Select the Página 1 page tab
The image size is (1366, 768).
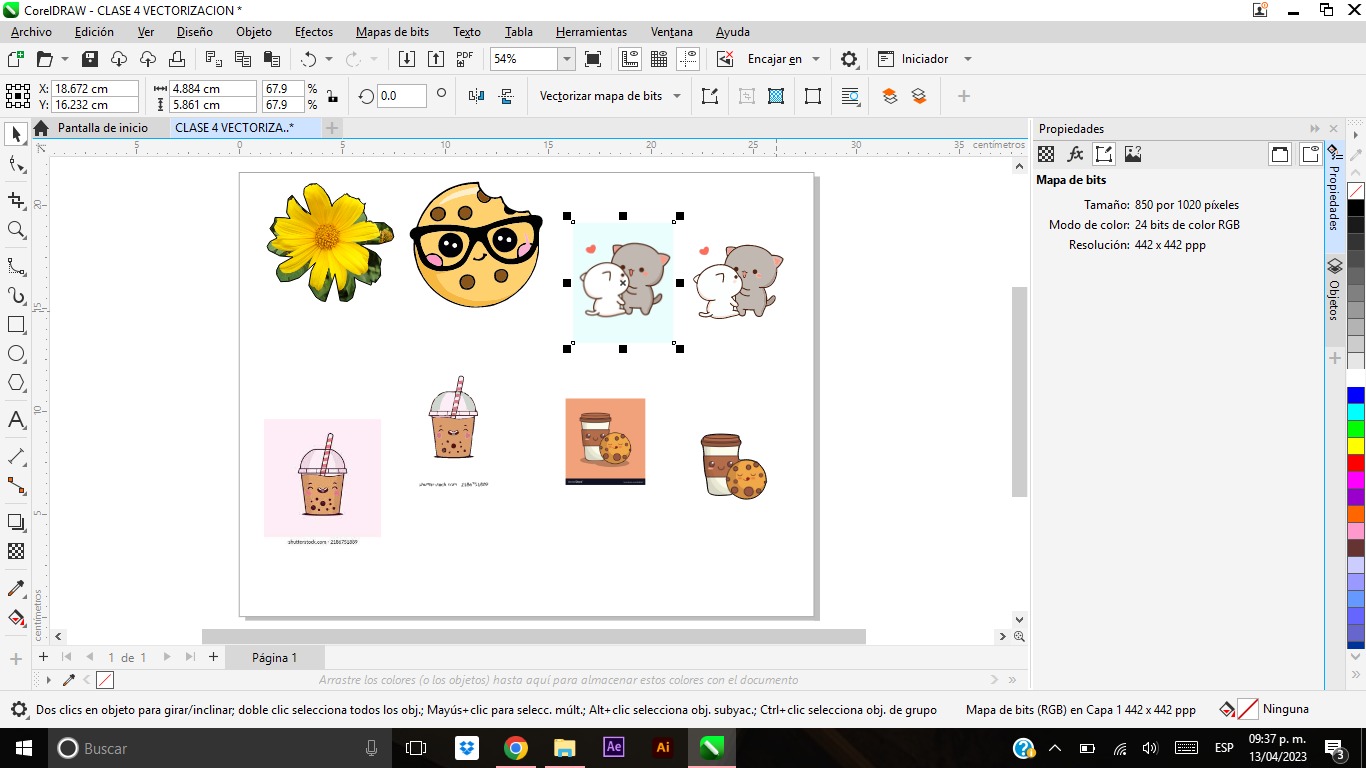pos(275,657)
